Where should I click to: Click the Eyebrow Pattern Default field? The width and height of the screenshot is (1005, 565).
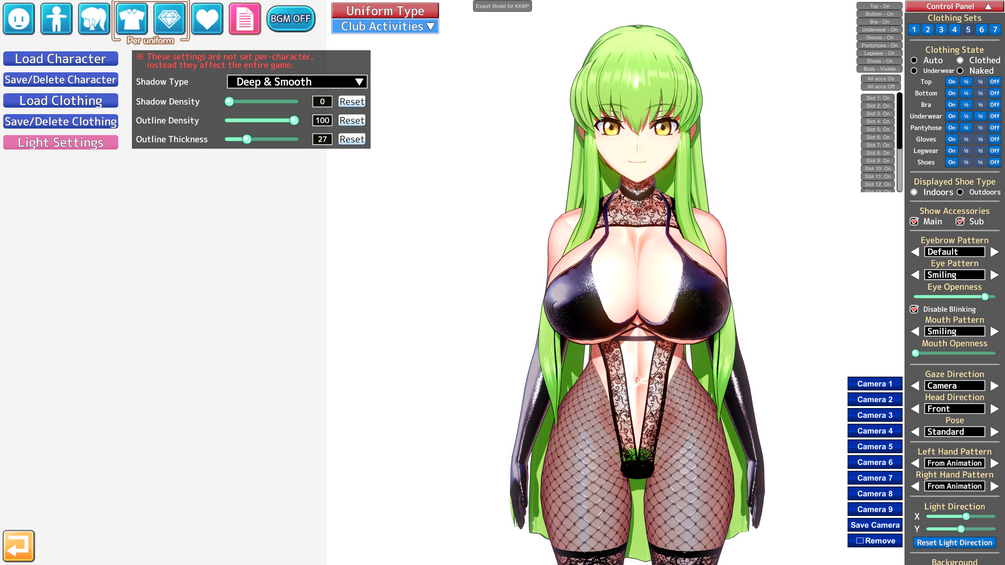(x=954, y=252)
